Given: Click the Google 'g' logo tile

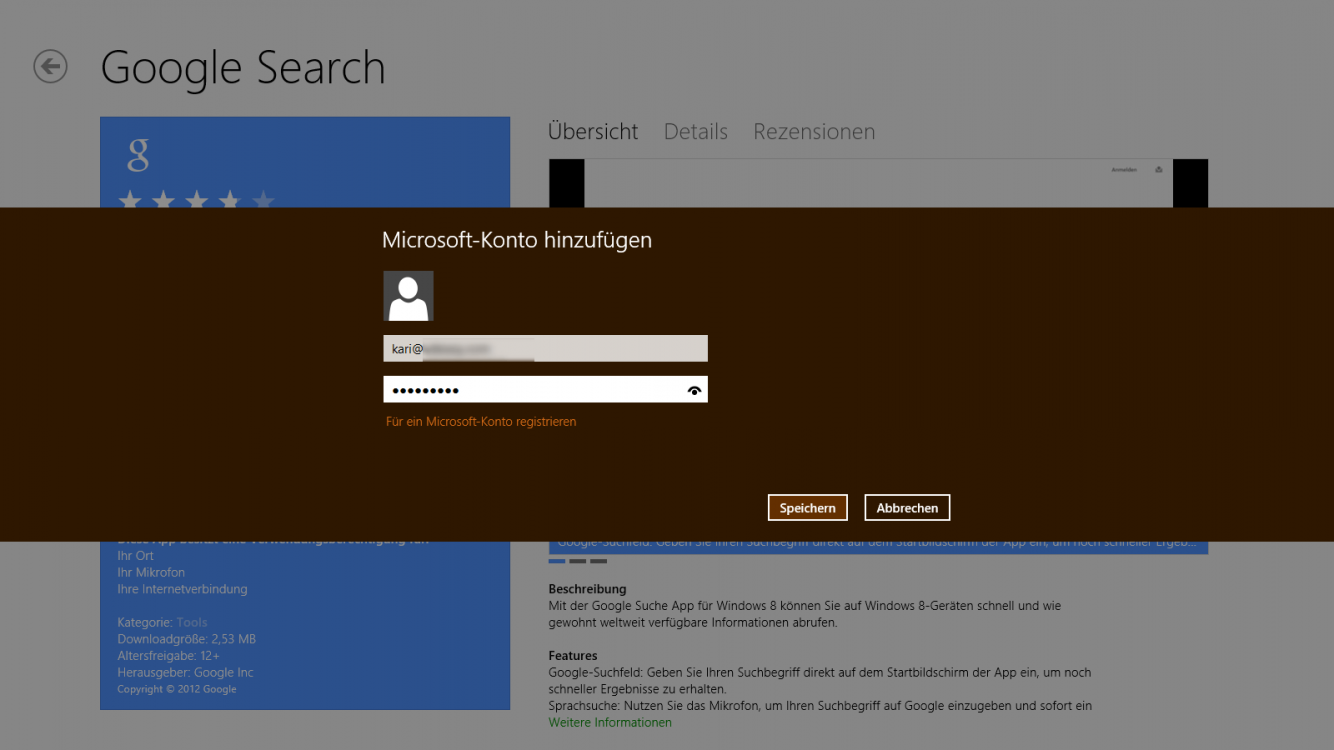Looking at the screenshot, I should pos(140,155).
